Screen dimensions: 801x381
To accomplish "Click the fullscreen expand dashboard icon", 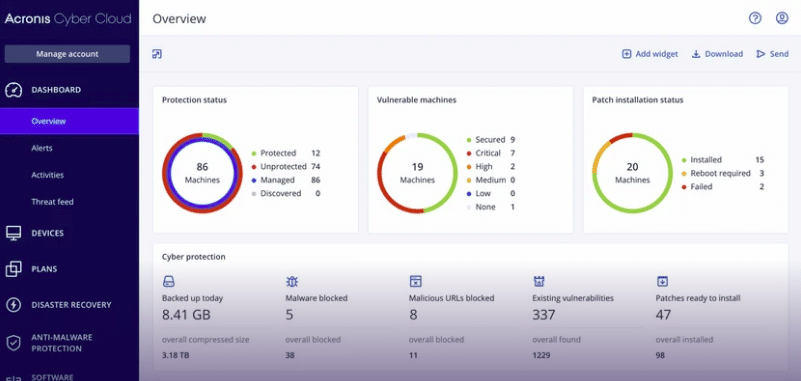I will pos(157,54).
